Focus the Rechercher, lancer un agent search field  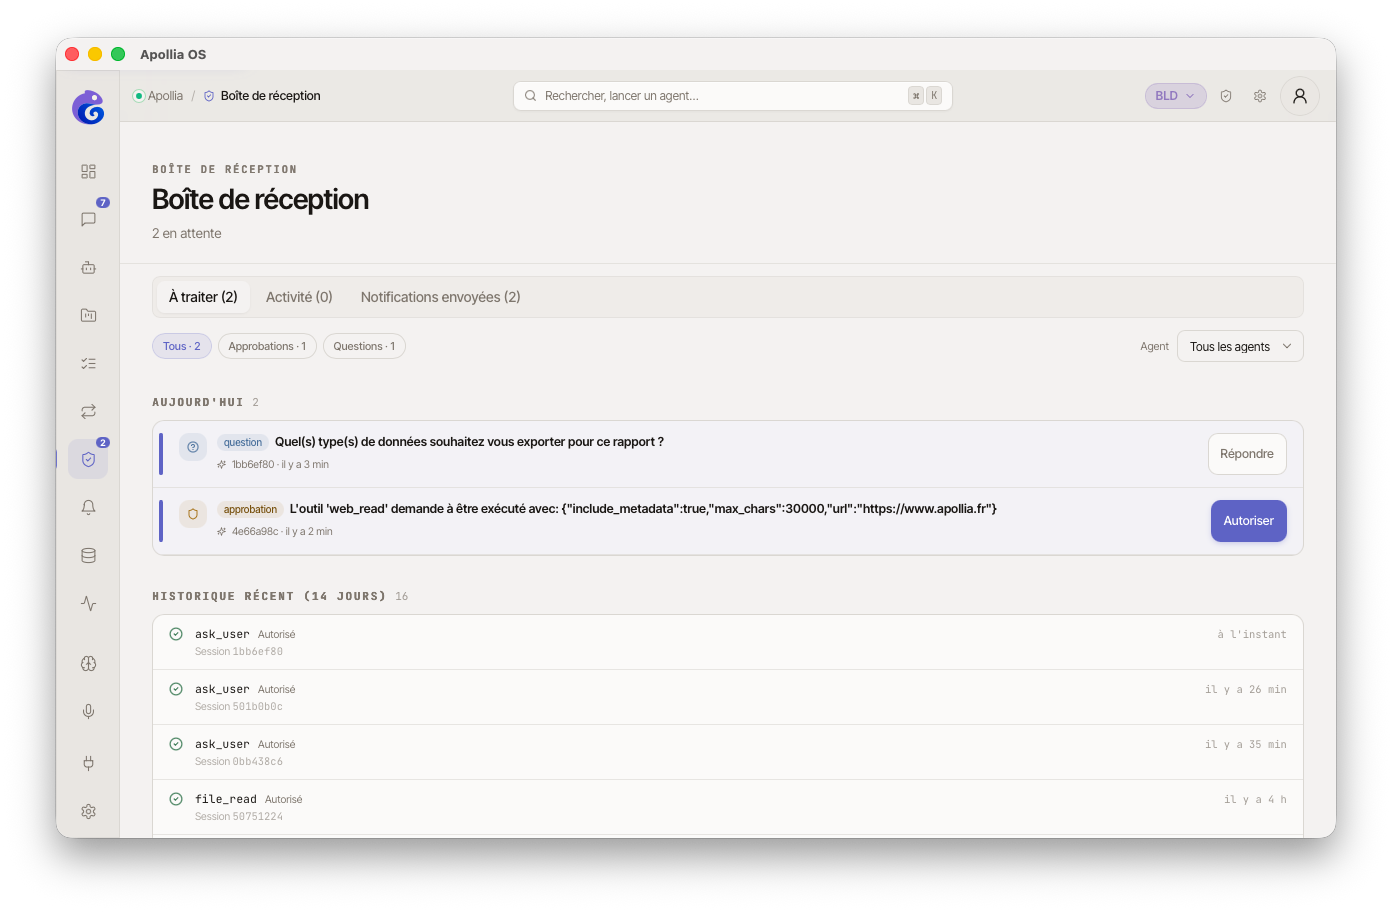[x=733, y=96]
